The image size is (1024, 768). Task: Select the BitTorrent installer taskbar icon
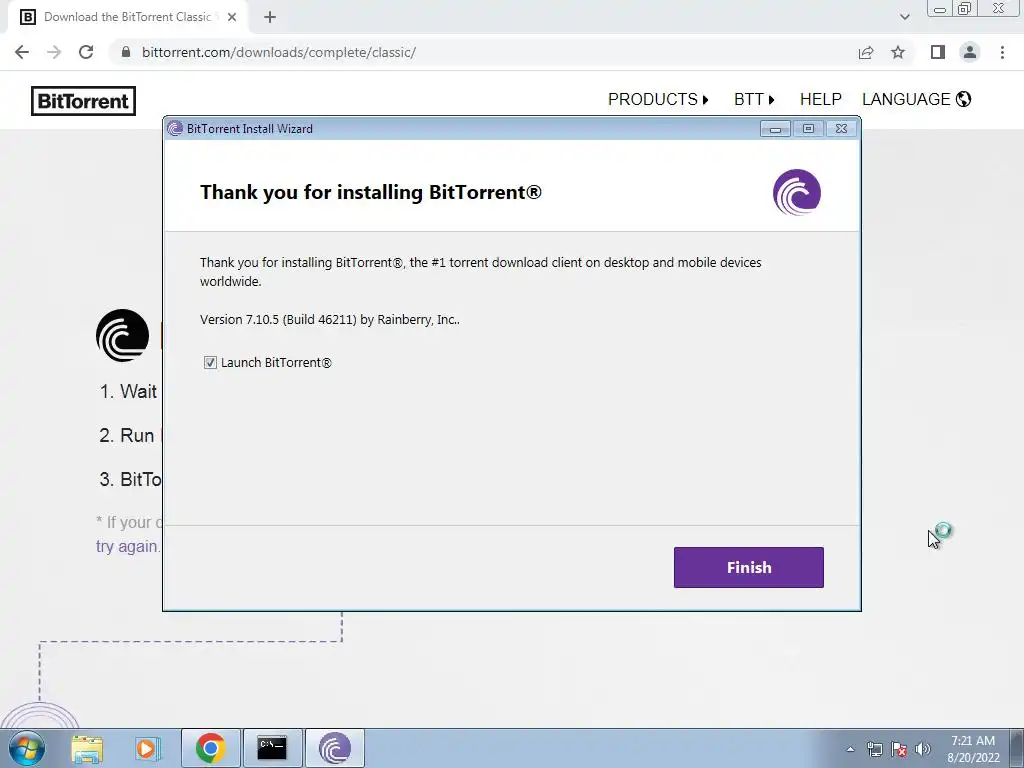click(334, 748)
